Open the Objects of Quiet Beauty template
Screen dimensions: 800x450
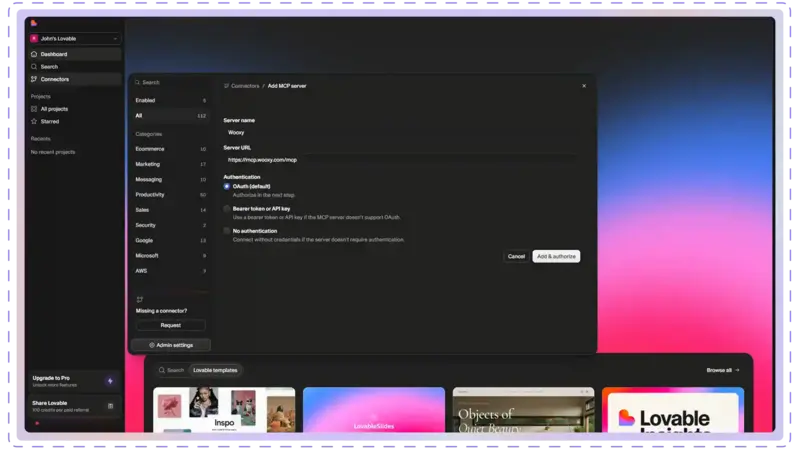point(523,410)
